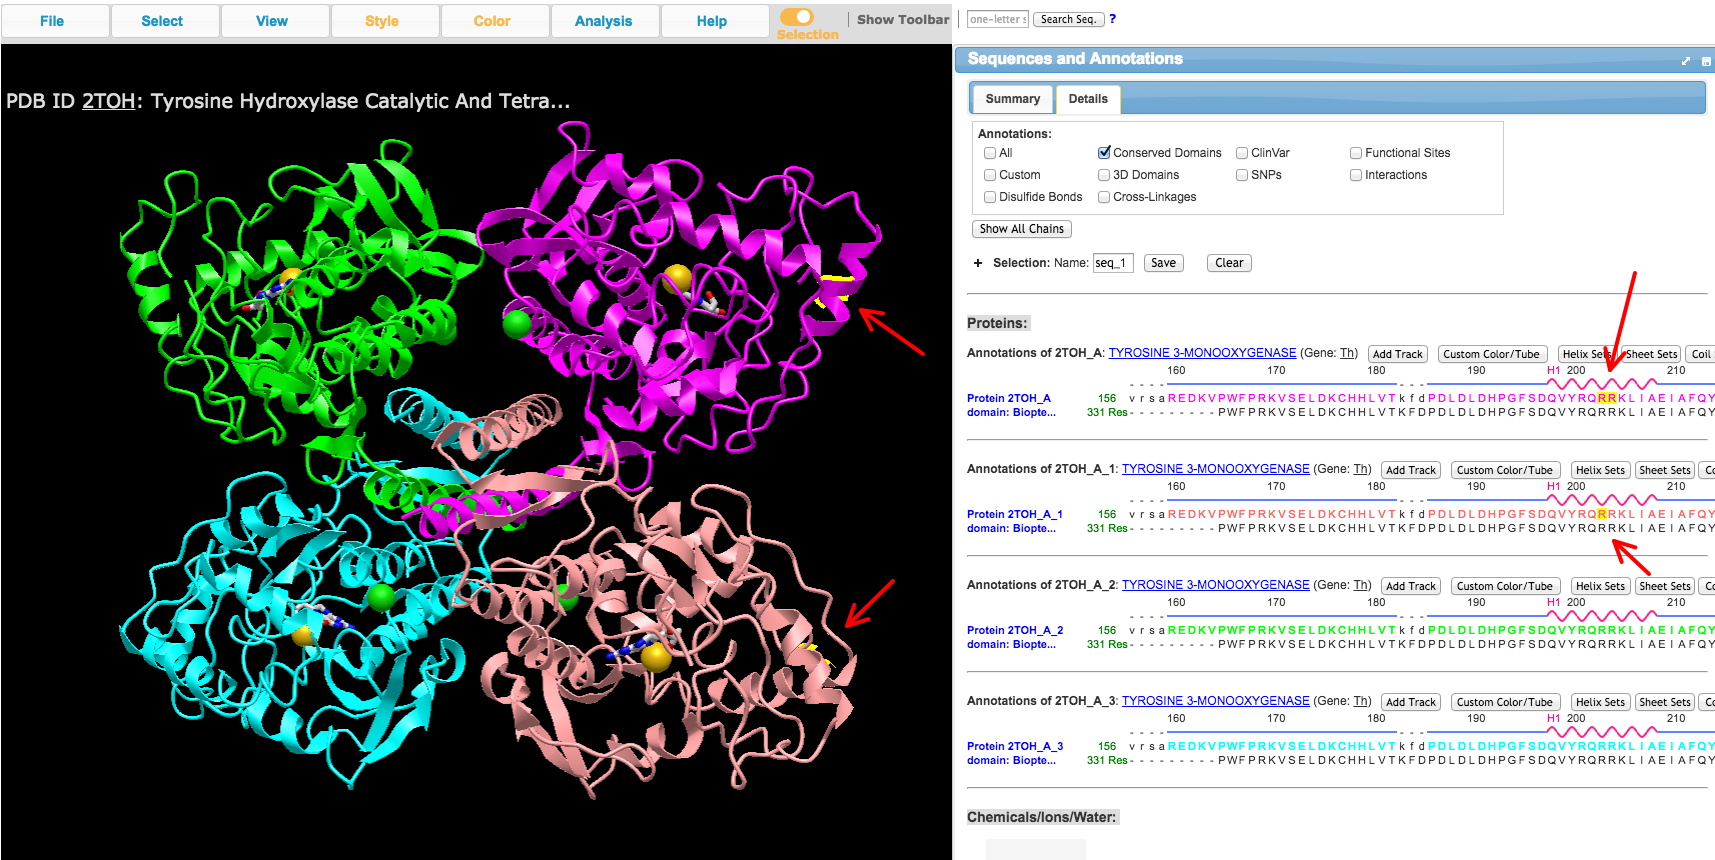Click the seq_1 selection name field
This screenshot has height=860, width=1715.
tap(1112, 263)
